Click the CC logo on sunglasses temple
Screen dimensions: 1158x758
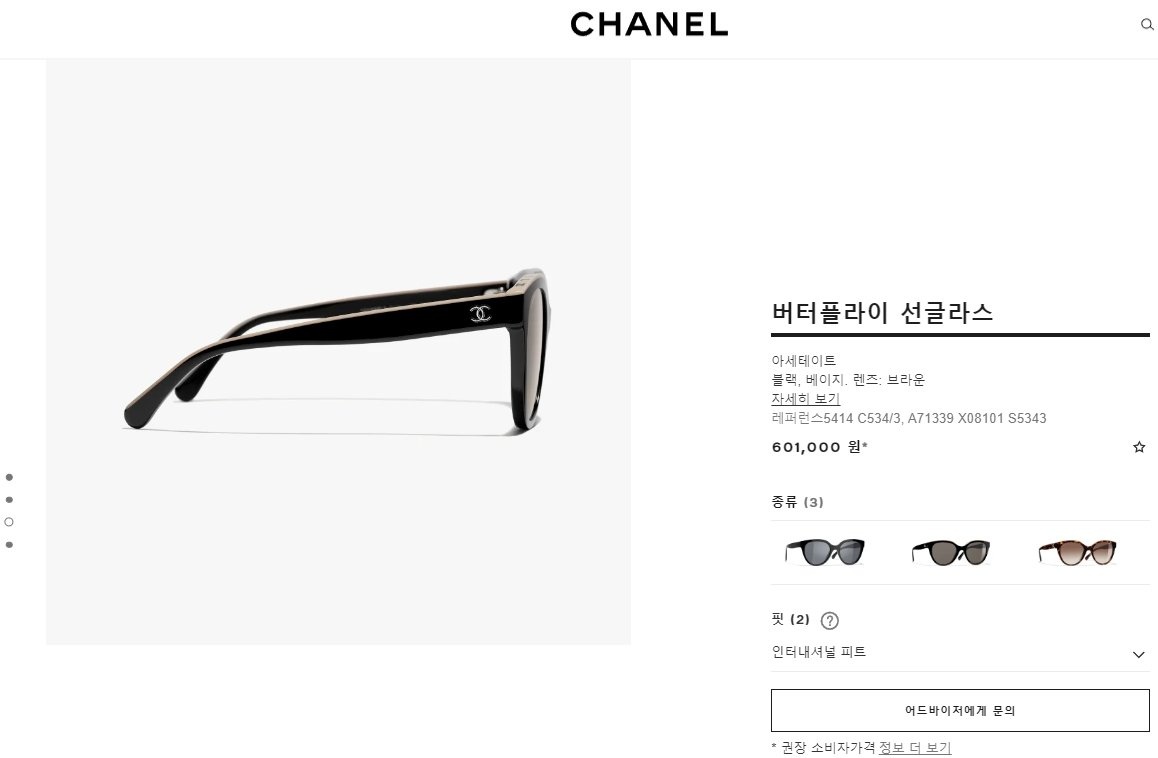pyautogui.click(x=480, y=314)
